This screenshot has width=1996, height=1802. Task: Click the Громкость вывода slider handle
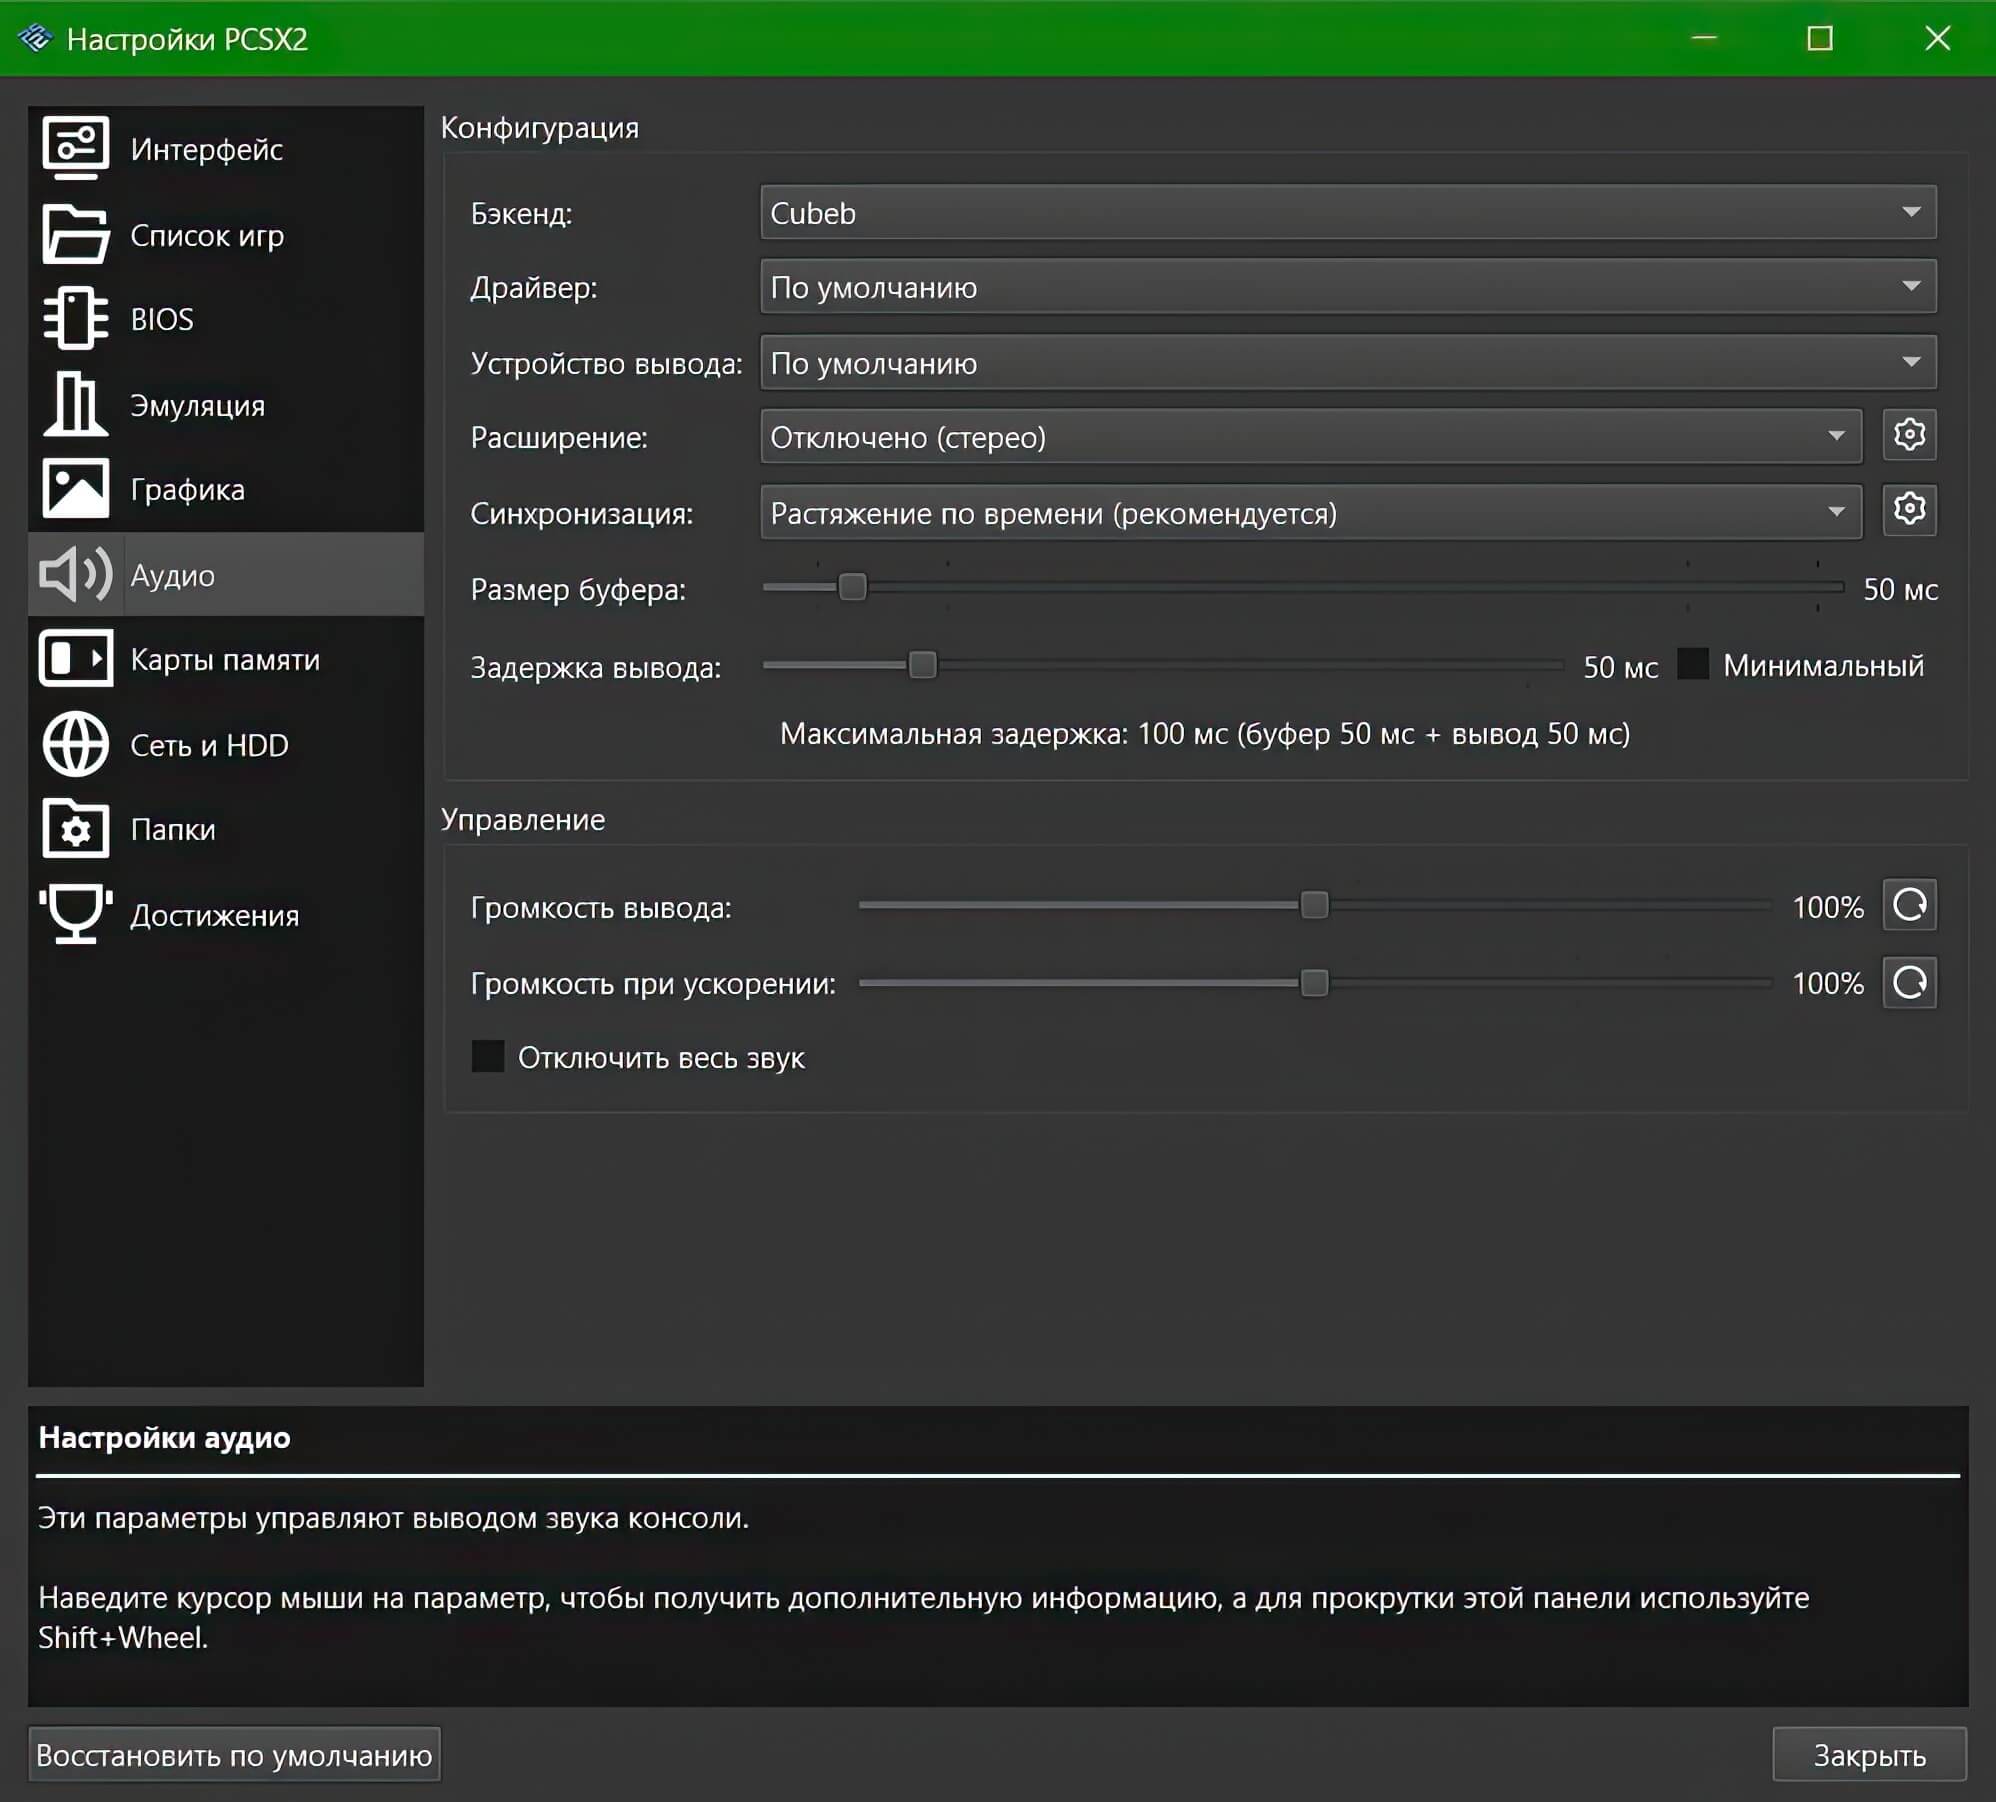1314,905
